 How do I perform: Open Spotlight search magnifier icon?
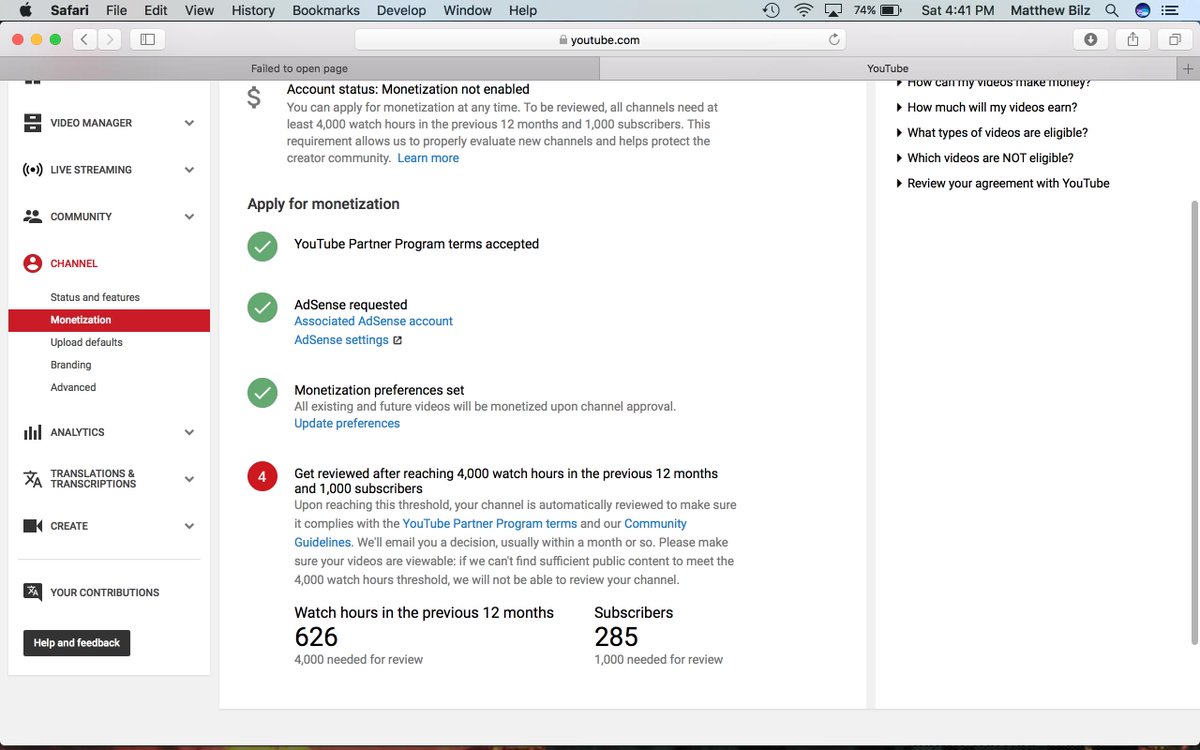[1114, 10]
